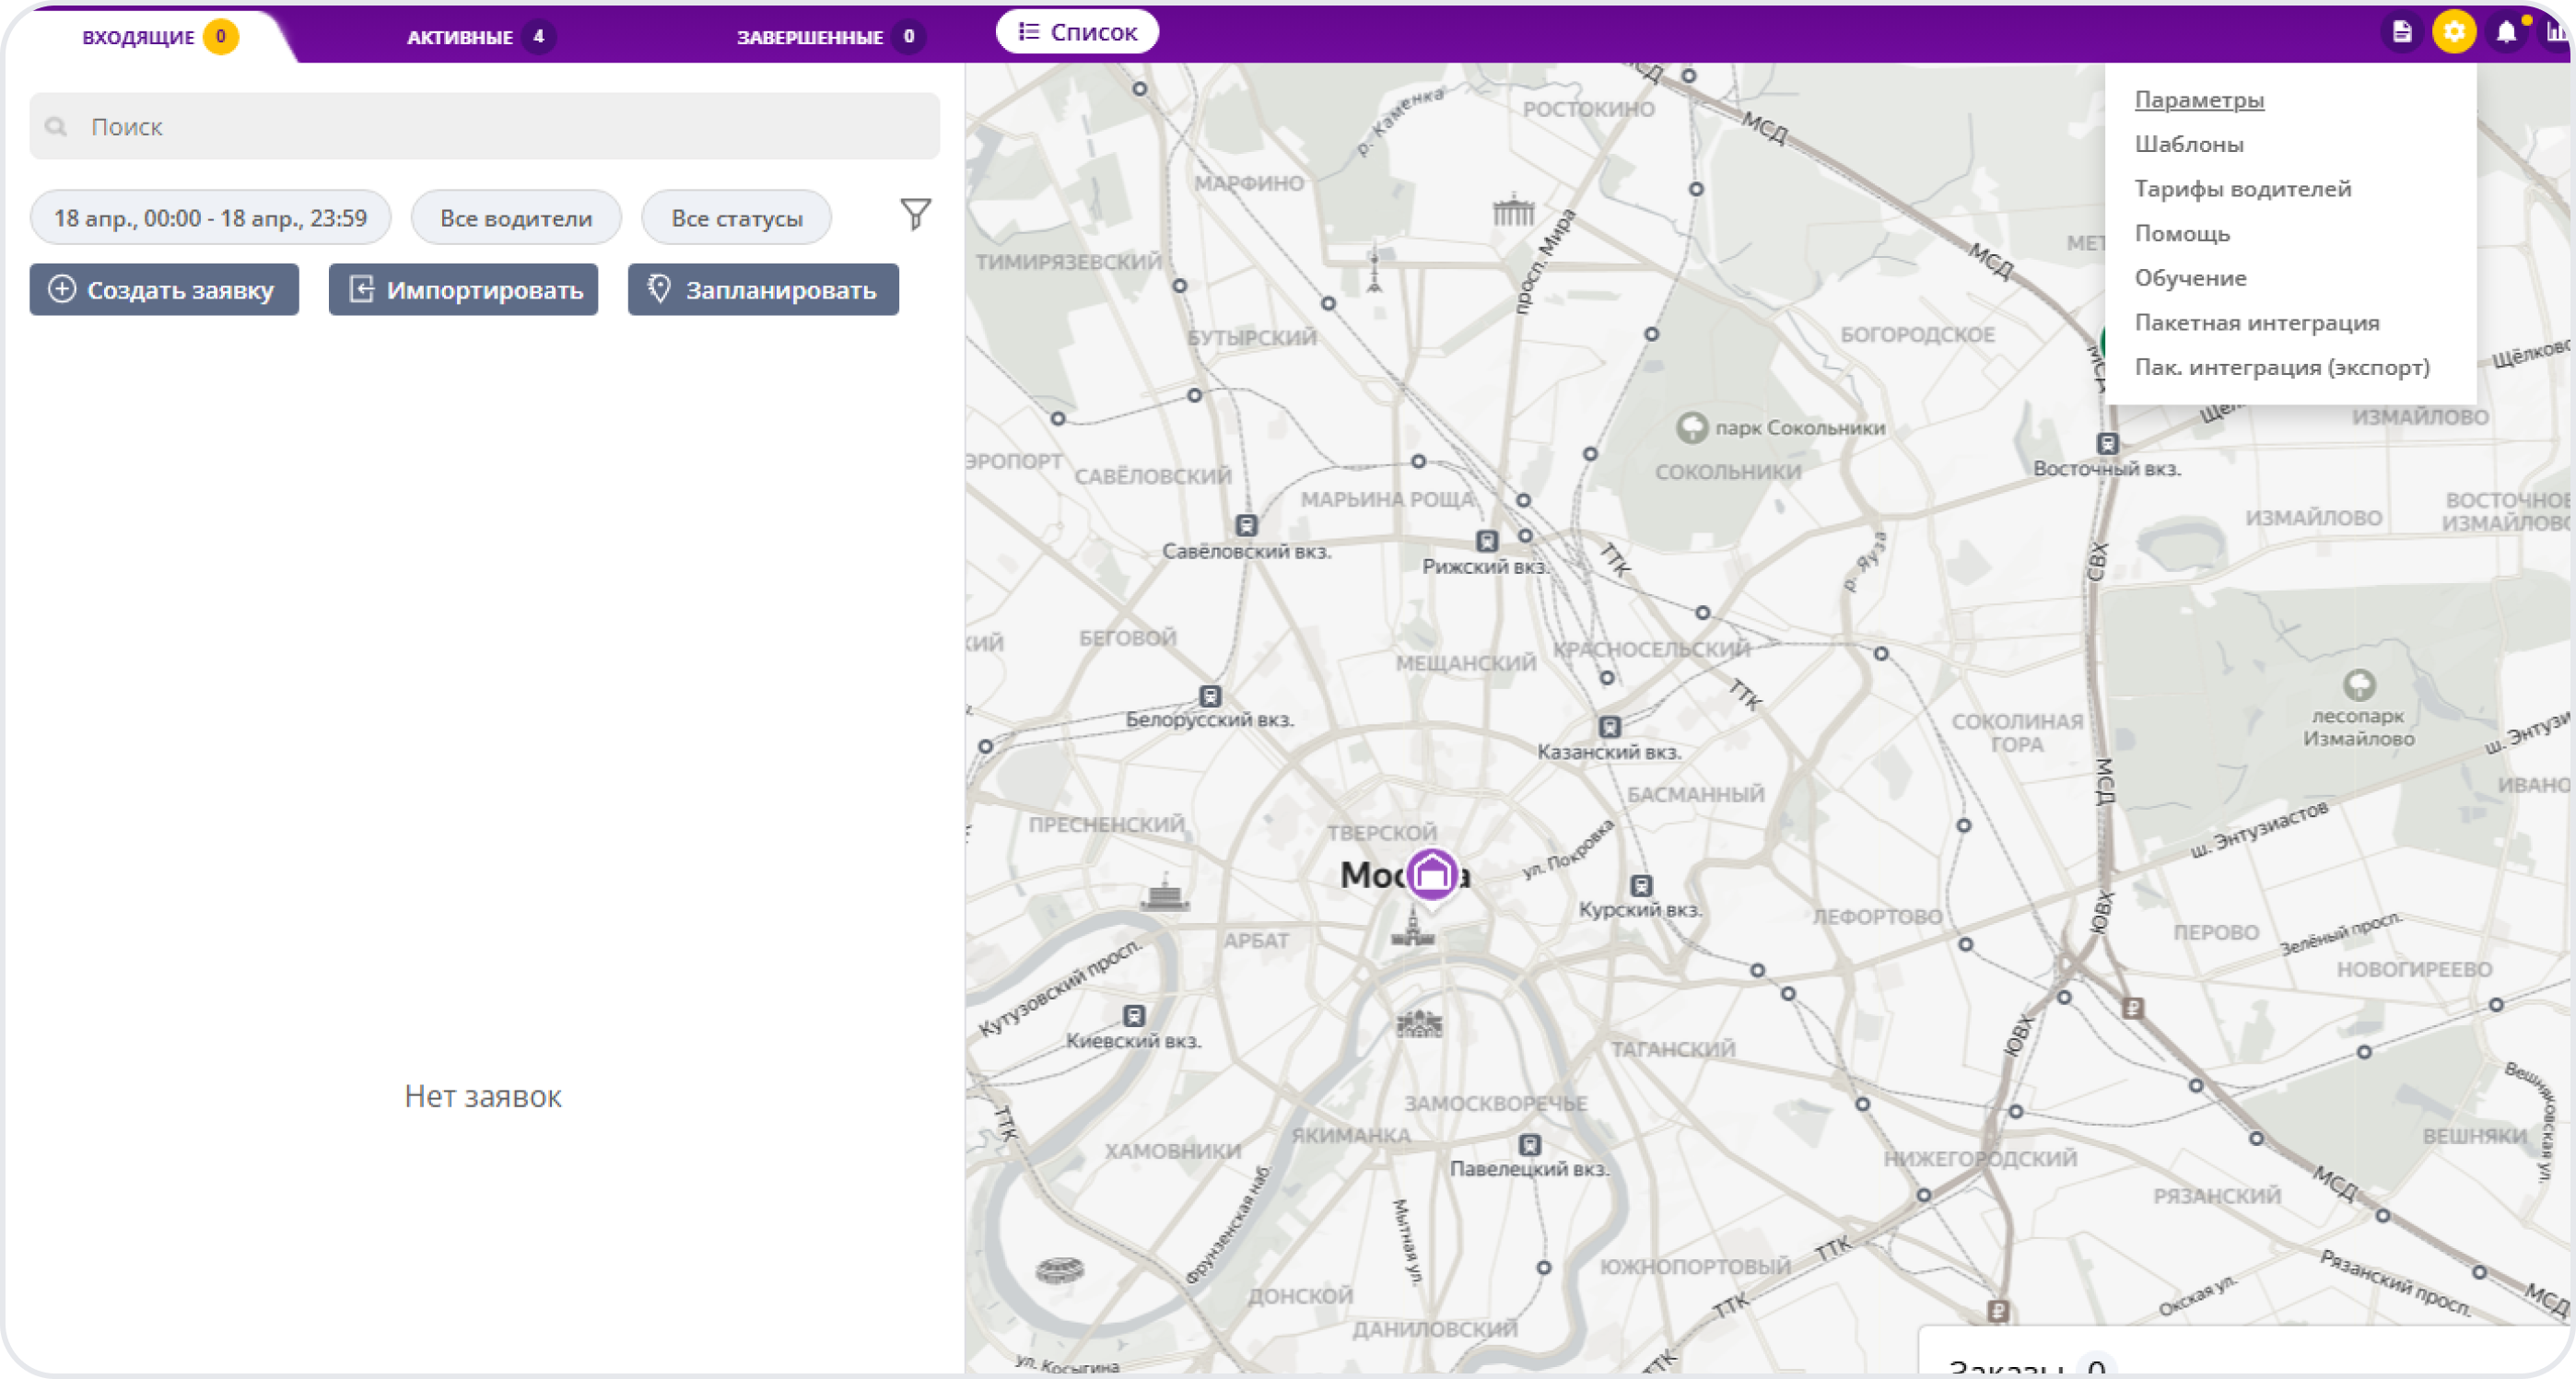Expand the Все статусы dropdown

click(736, 218)
